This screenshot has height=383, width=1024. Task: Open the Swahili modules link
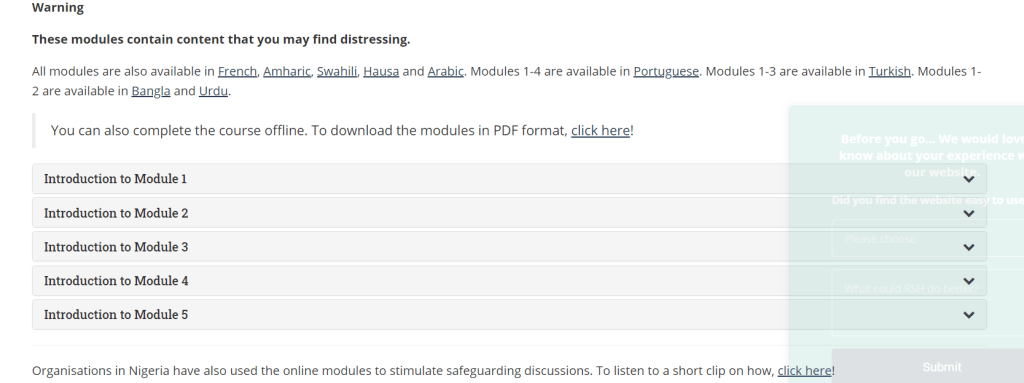click(x=337, y=71)
